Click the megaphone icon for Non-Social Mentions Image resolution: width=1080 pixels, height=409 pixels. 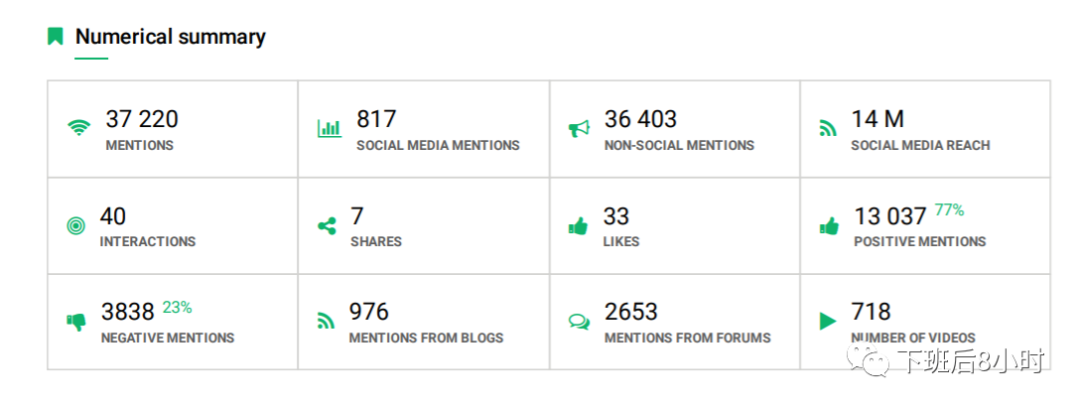[x=579, y=129]
